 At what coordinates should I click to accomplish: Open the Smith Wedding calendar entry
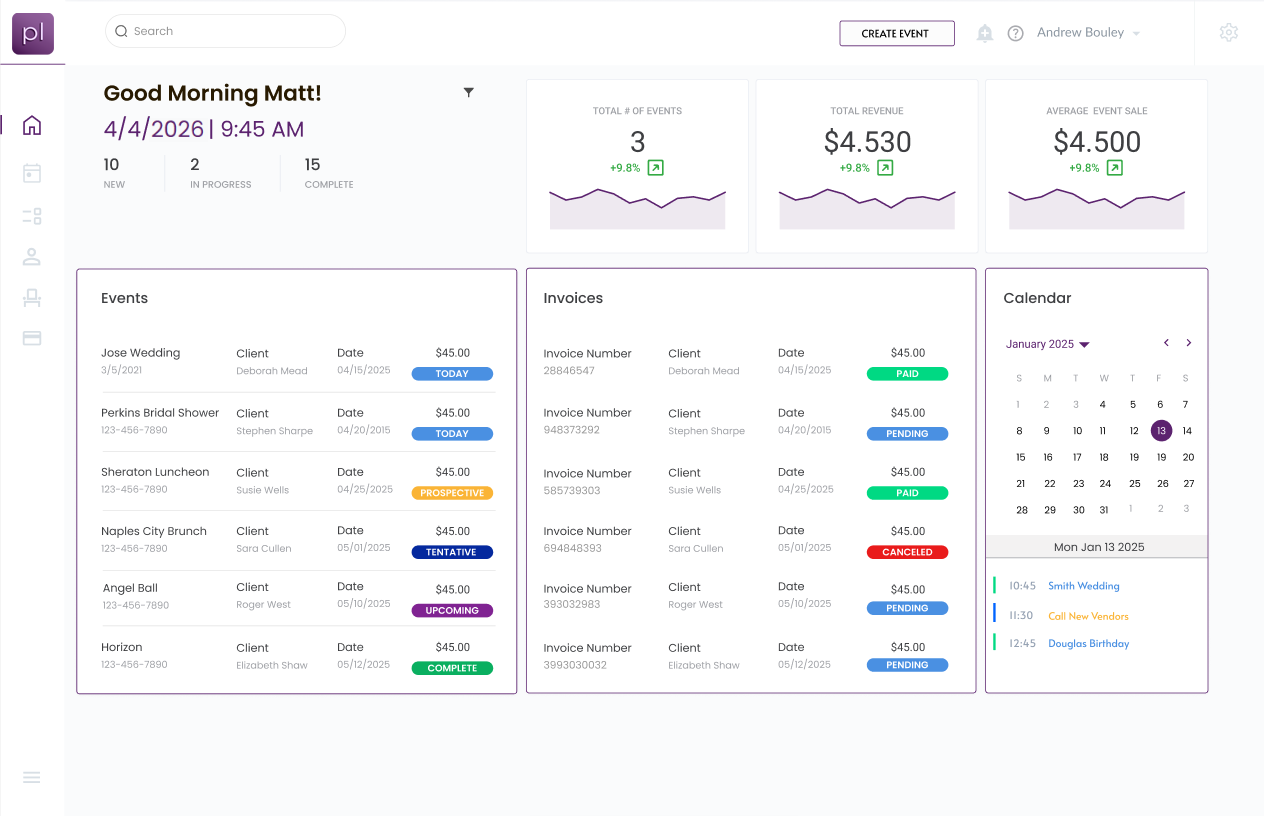1083,585
